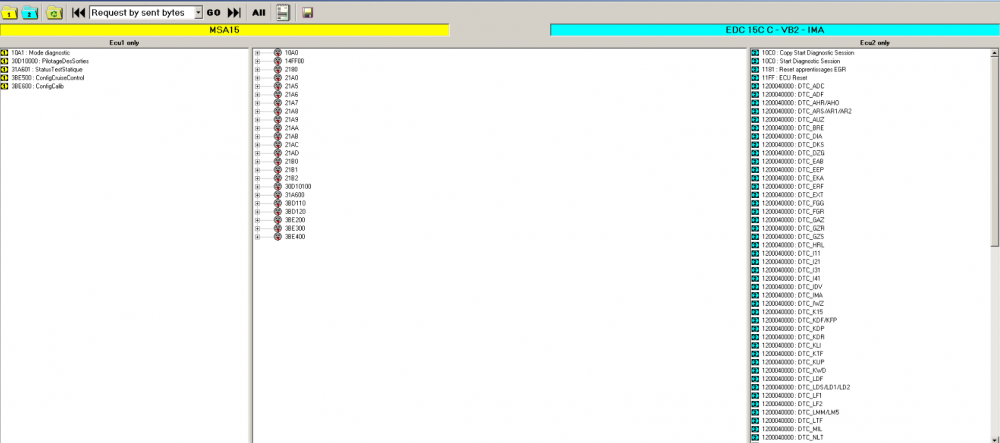1000x443 pixels.
Task: Select tree item 21AB
Action: [291, 136]
